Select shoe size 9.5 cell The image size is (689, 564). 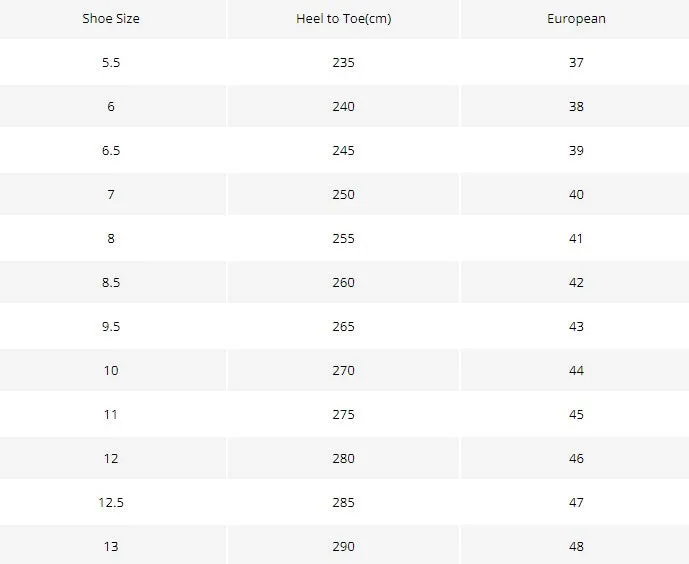click(x=111, y=326)
